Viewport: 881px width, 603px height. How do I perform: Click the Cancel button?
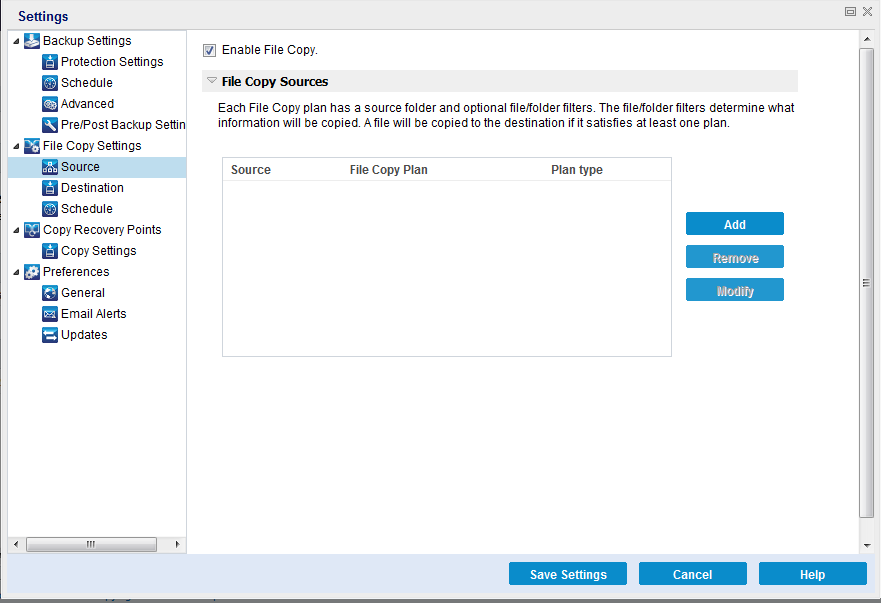coord(692,573)
